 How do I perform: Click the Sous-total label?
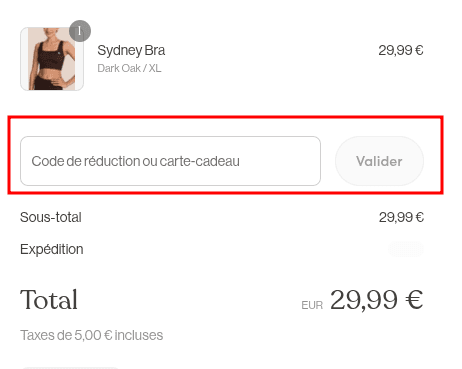coord(51,217)
